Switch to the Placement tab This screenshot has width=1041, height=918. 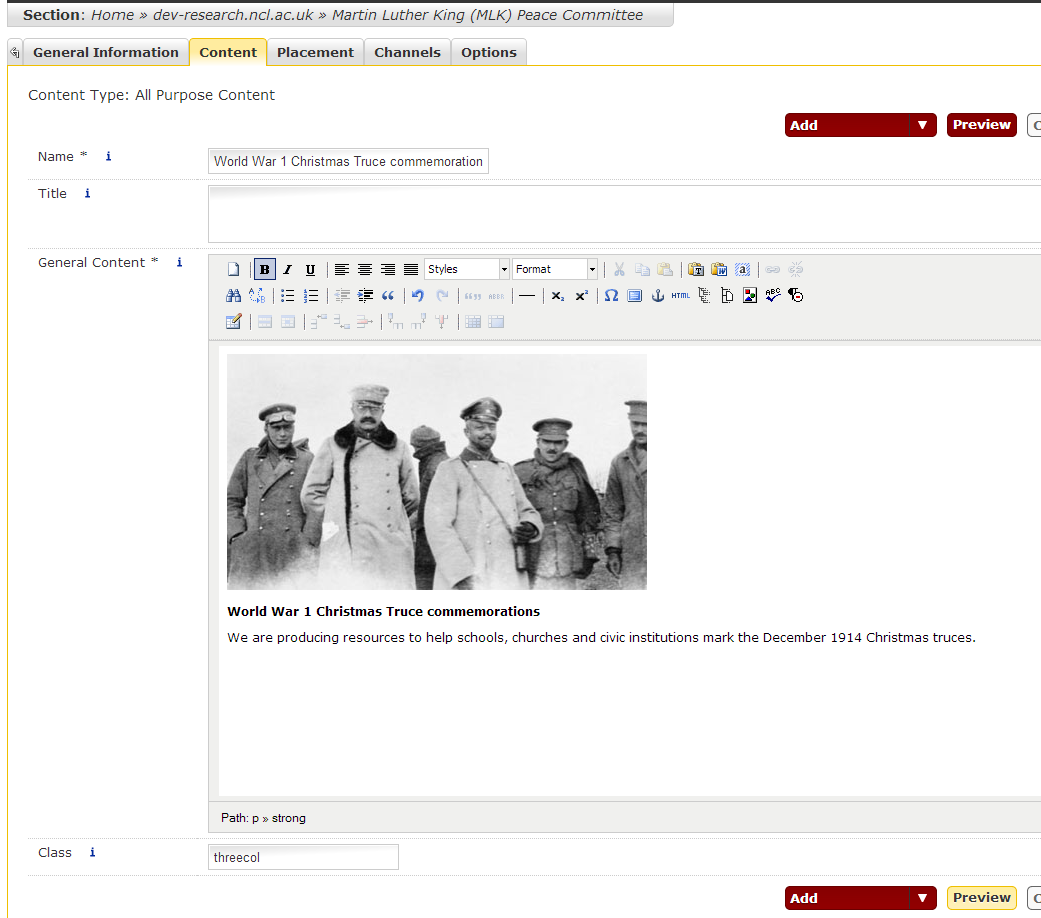[315, 53]
